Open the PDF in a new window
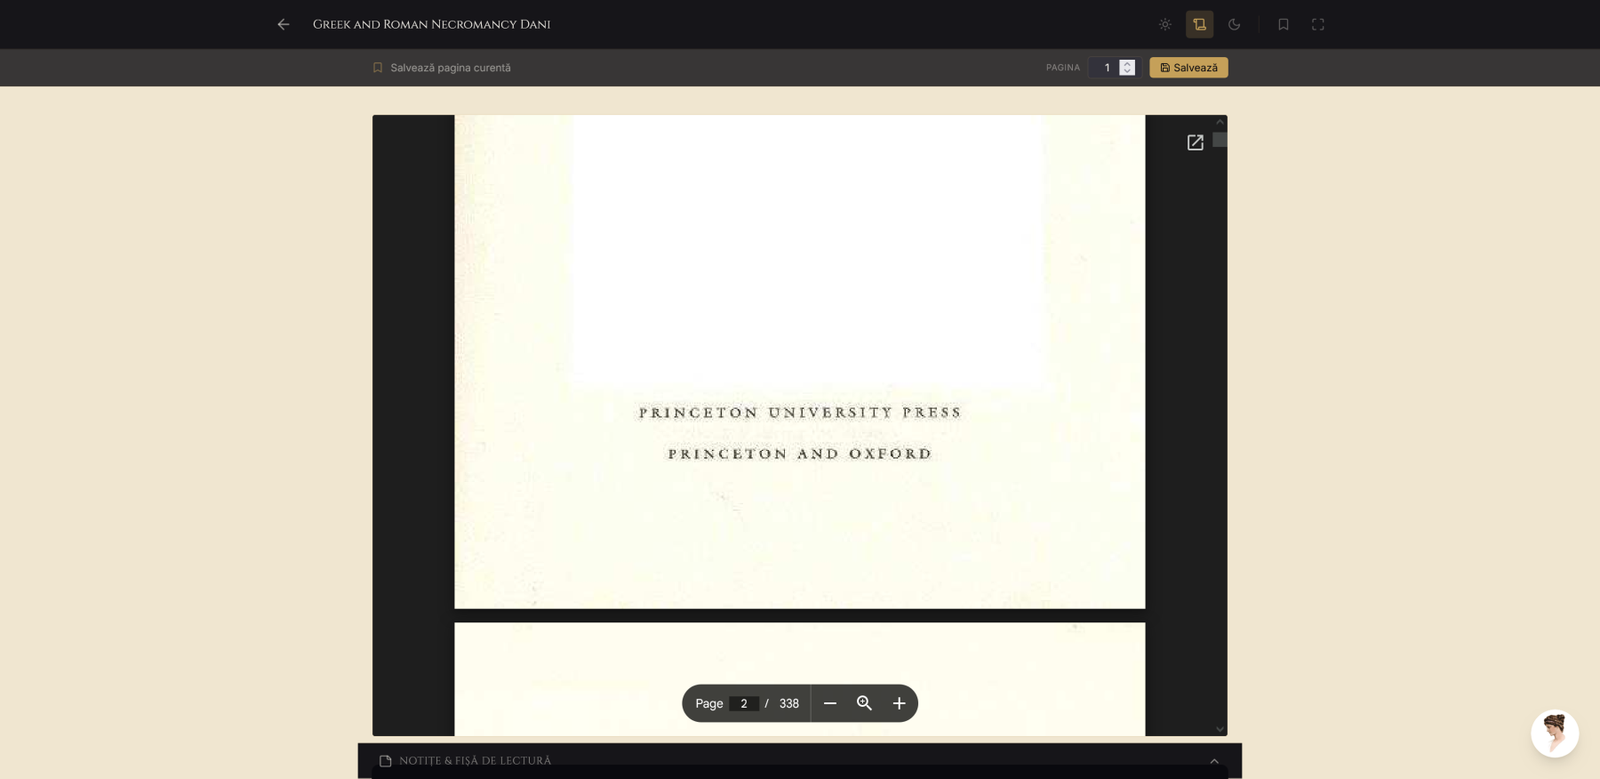This screenshot has height=779, width=1600. (x=1195, y=142)
